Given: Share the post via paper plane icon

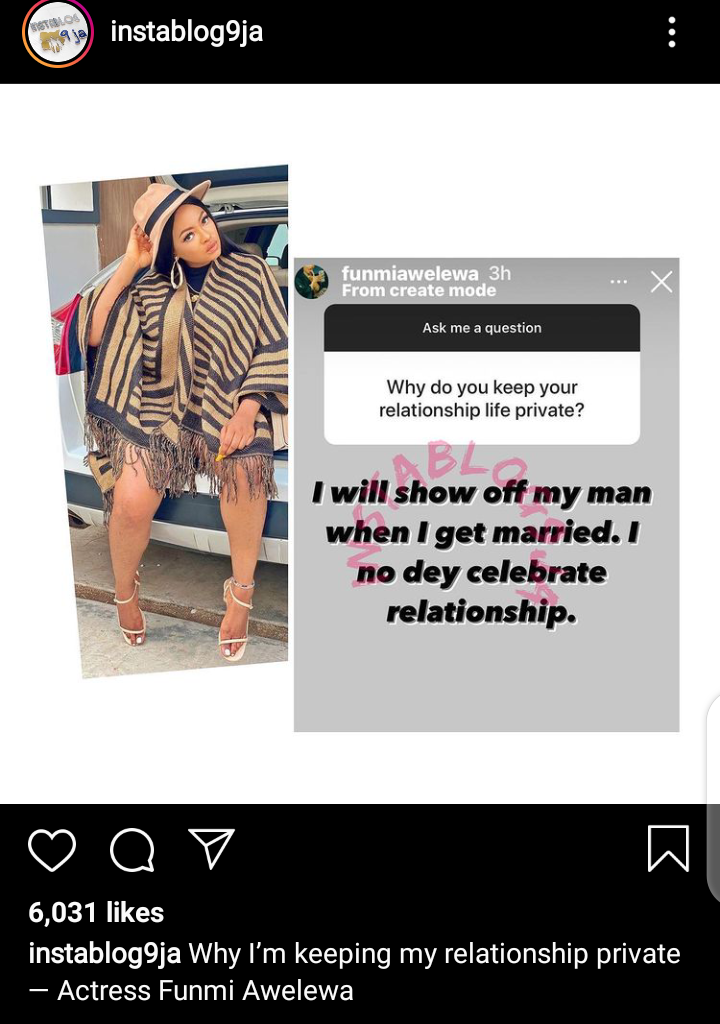Looking at the screenshot, I should click(211, 848).
